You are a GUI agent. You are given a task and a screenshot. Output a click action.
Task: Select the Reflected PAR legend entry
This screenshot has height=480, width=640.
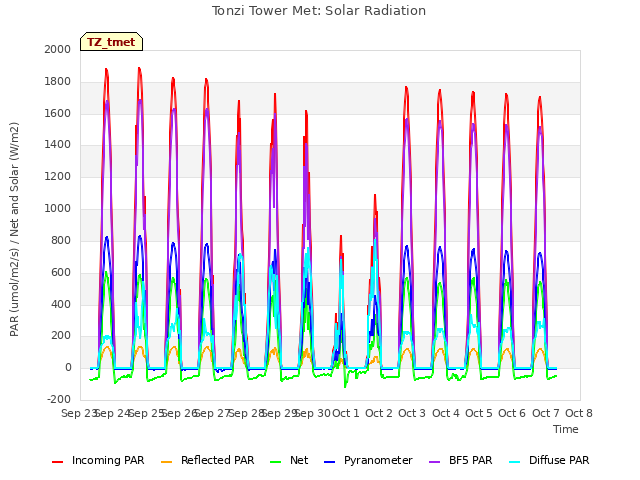coord(207,461)
